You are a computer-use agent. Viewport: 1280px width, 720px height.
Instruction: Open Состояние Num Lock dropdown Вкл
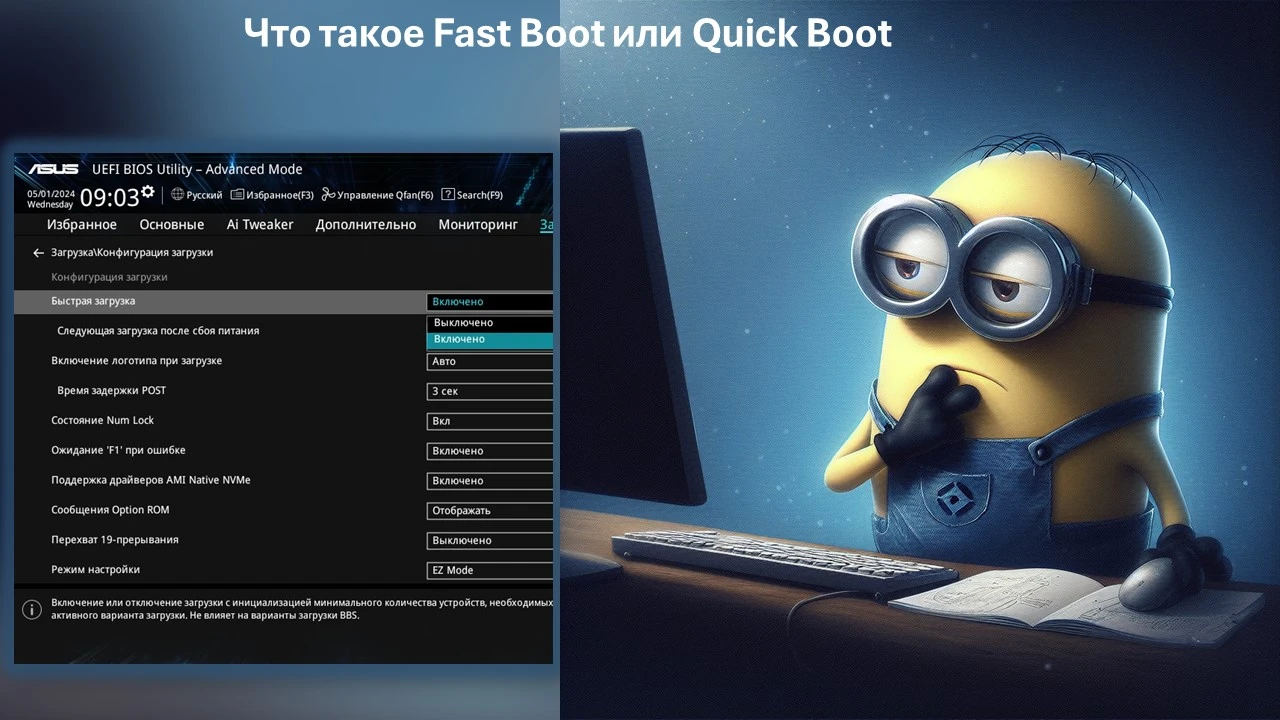(x=489, y=422)
